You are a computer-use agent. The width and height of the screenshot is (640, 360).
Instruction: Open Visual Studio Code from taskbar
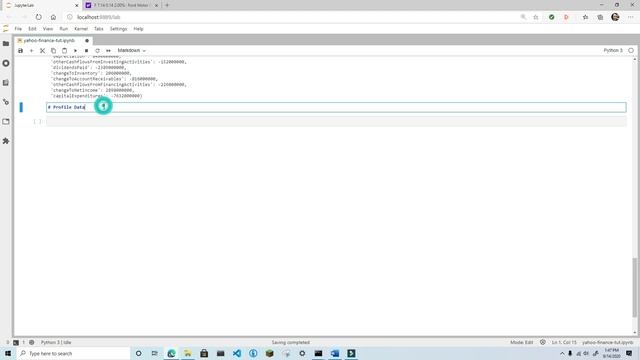point(237,353)
